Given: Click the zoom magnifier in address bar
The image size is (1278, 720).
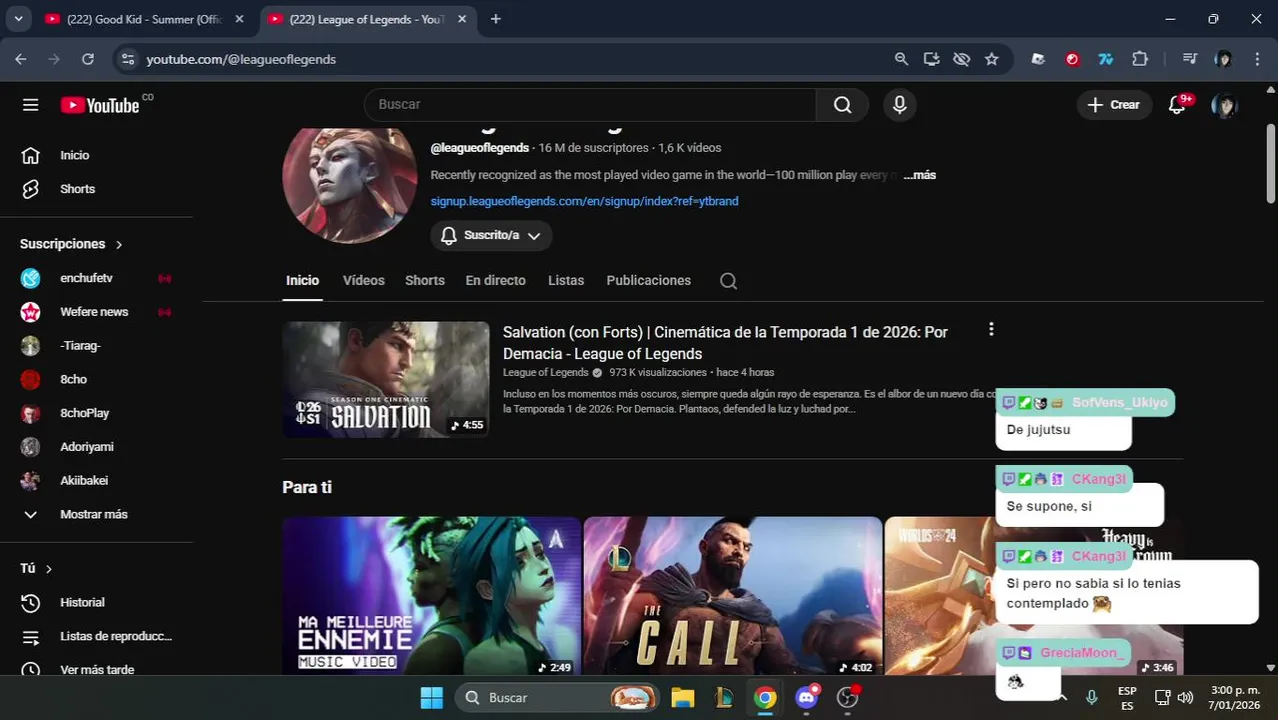Looking at the screenshot, I should click(x=901, y=59).
